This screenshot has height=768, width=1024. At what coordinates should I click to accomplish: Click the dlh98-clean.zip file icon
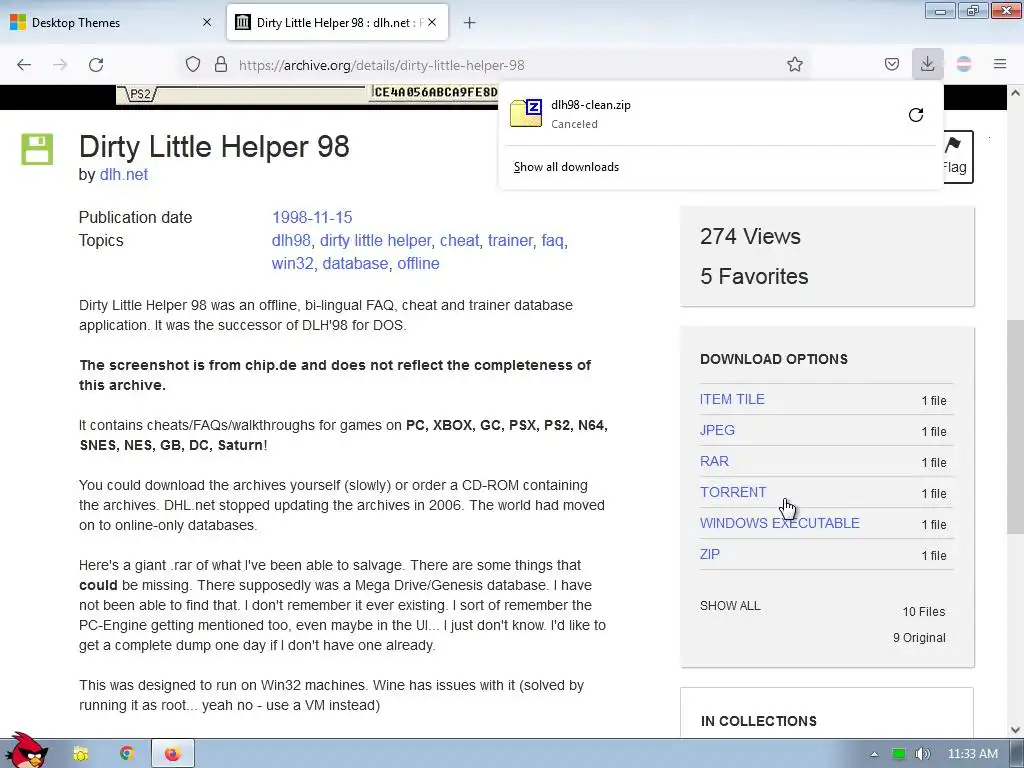[x=526, y=113]
